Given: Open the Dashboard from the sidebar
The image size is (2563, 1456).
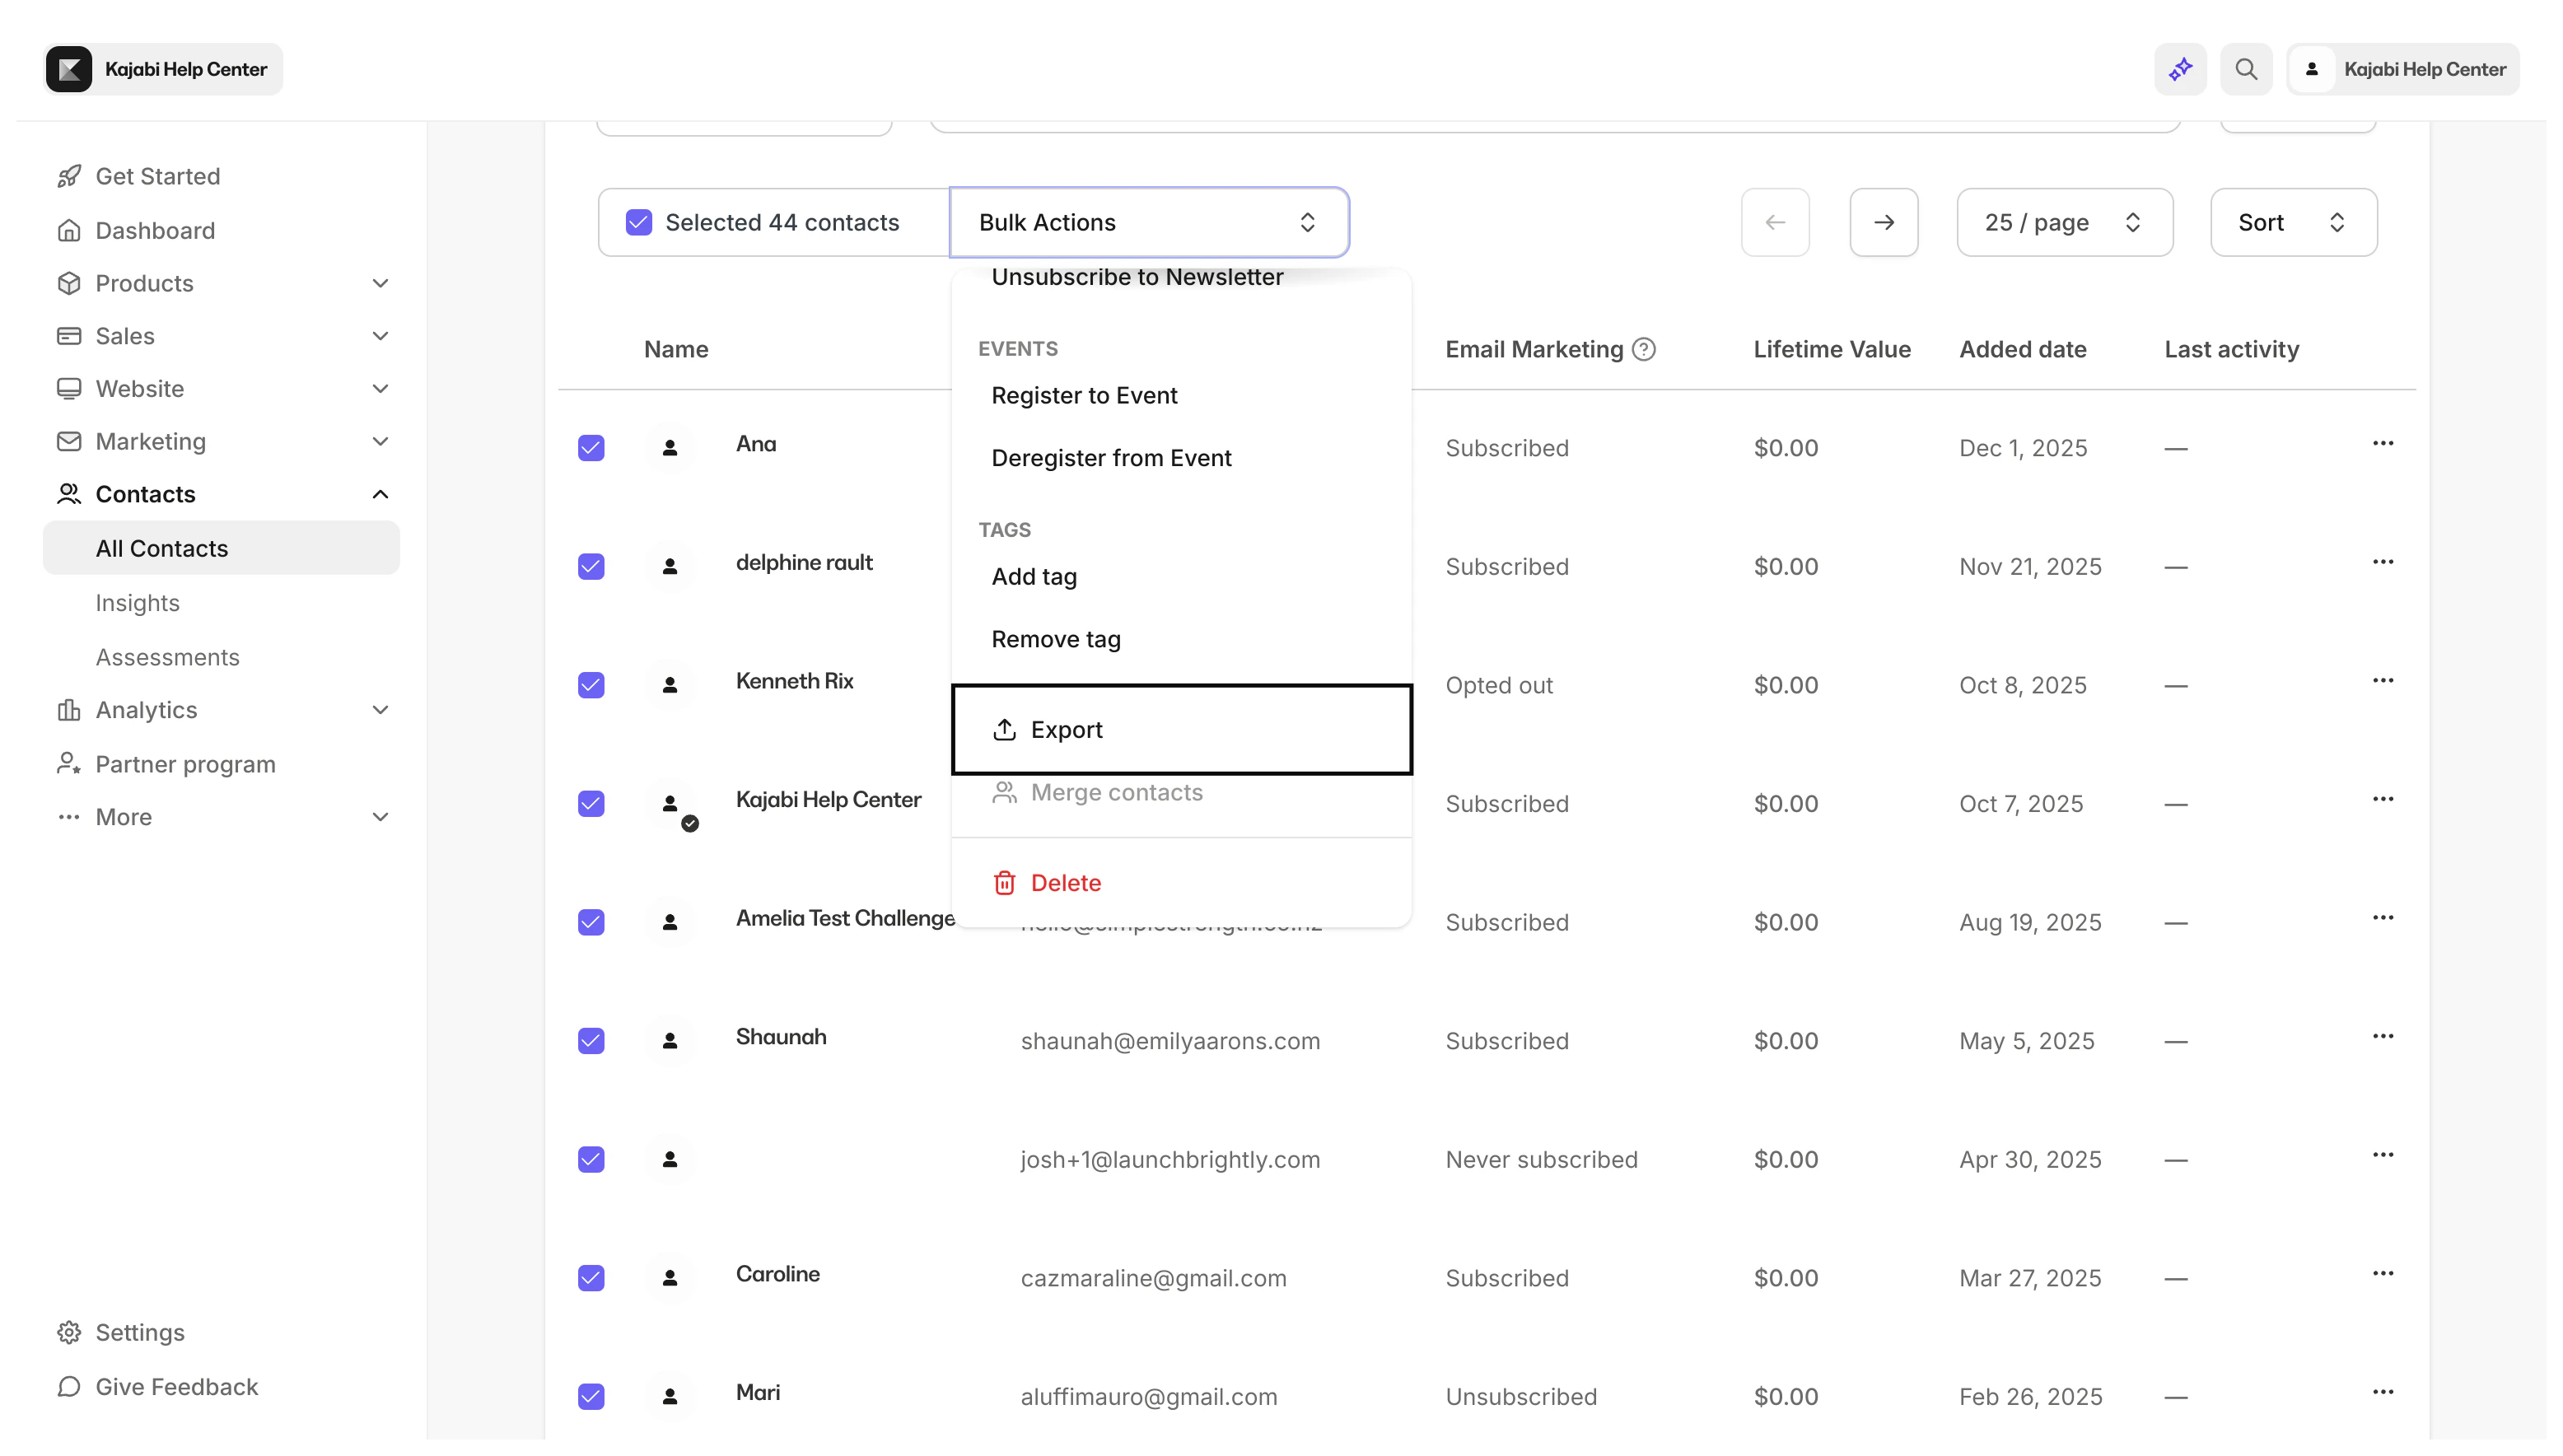Looking at the screenshot, I should pos(155,230).
